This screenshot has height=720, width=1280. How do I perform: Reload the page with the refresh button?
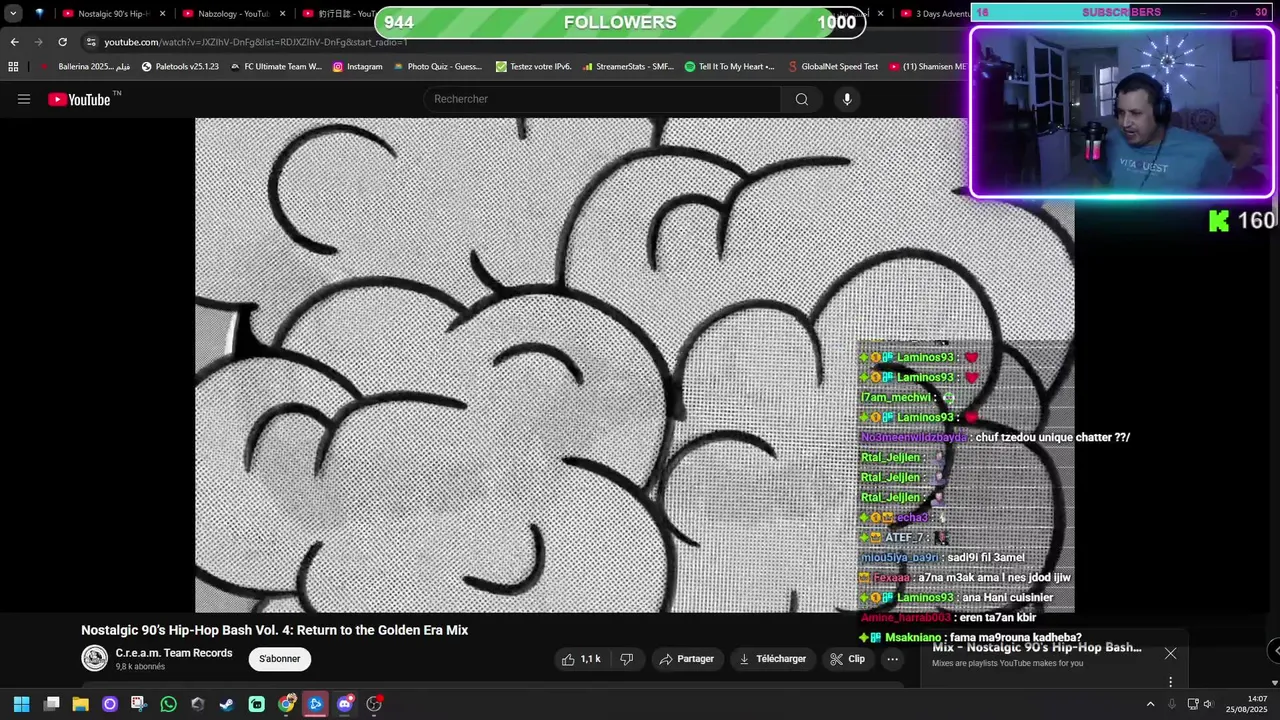point(62,42)
